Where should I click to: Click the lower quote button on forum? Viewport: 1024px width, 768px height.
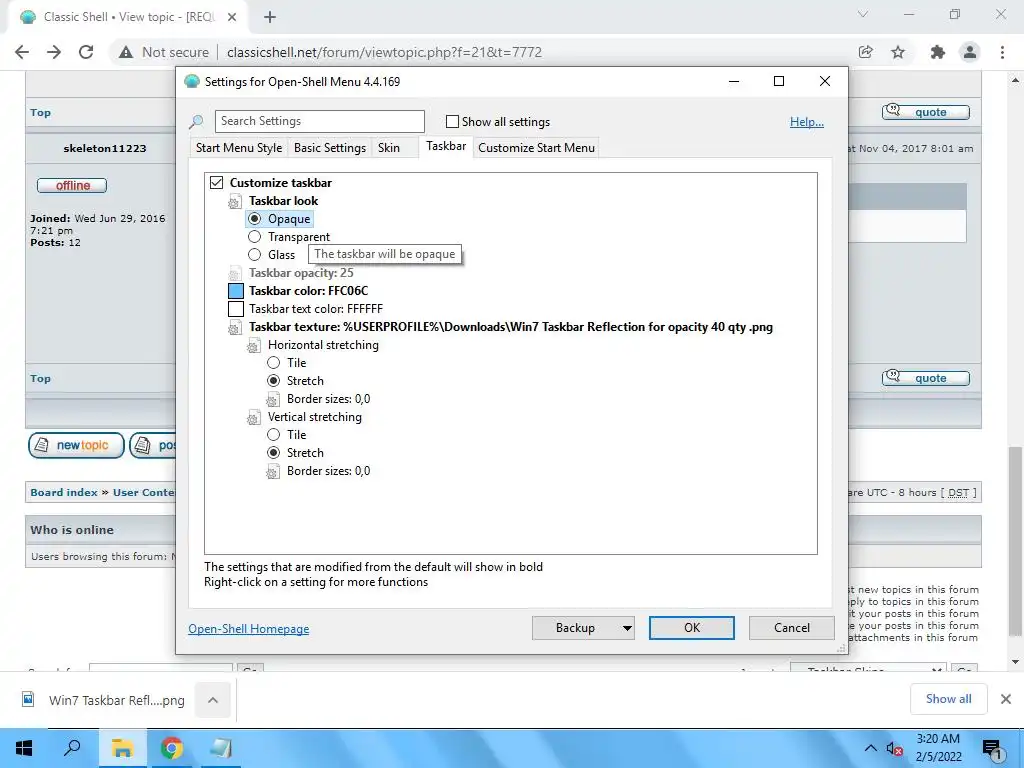click(x=925, y=378)
